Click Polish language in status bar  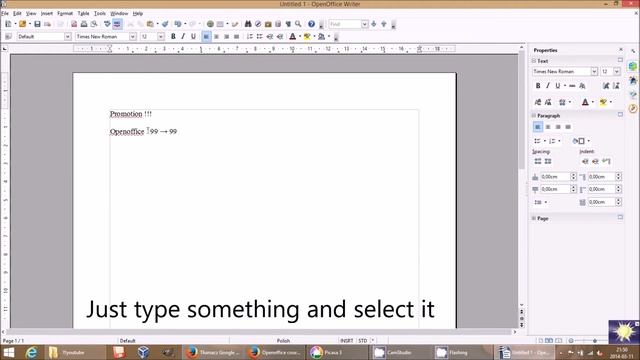click(x=283, y=340)
